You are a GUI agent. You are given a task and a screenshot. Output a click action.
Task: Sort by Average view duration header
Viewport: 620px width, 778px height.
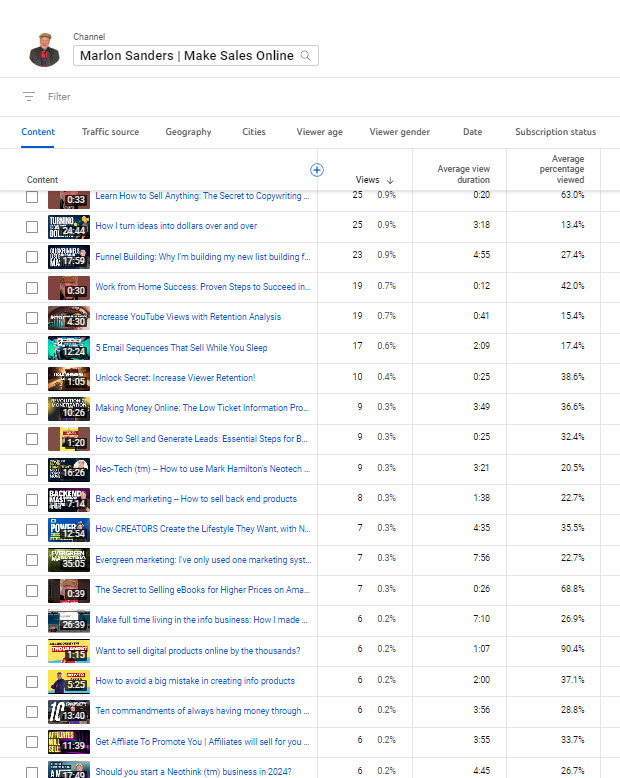463,174
